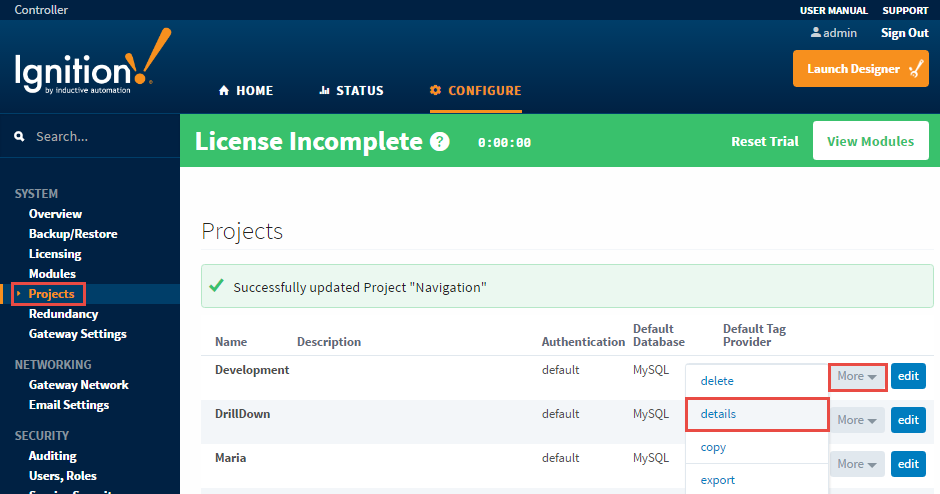
Task: Click the admin username
Action: click(x=840, y=33)
